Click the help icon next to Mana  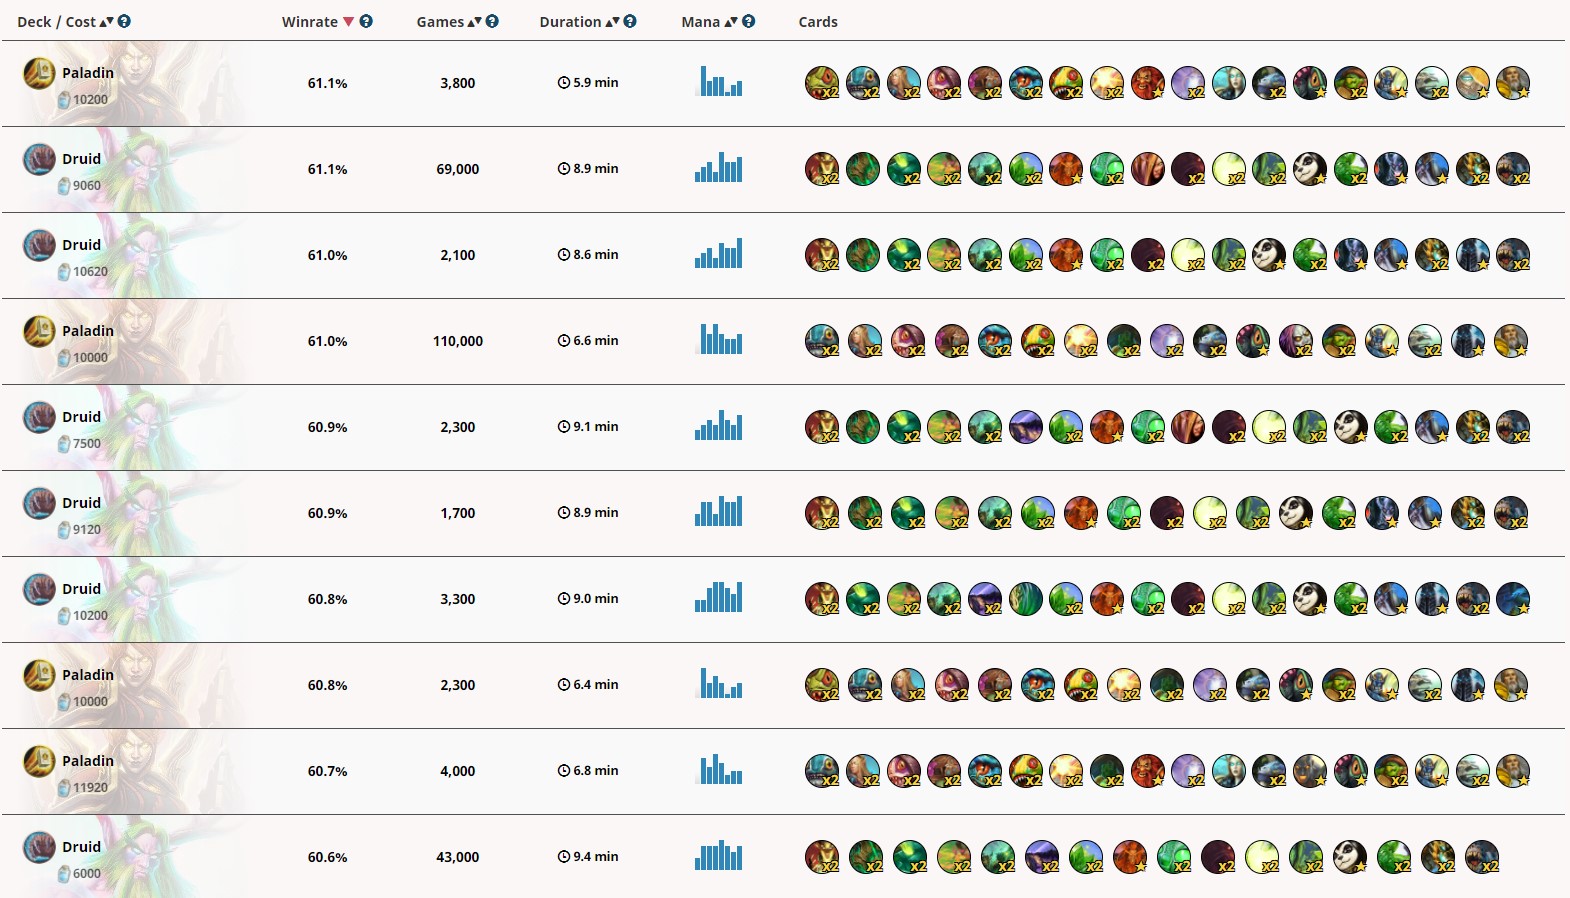point(749,21)
